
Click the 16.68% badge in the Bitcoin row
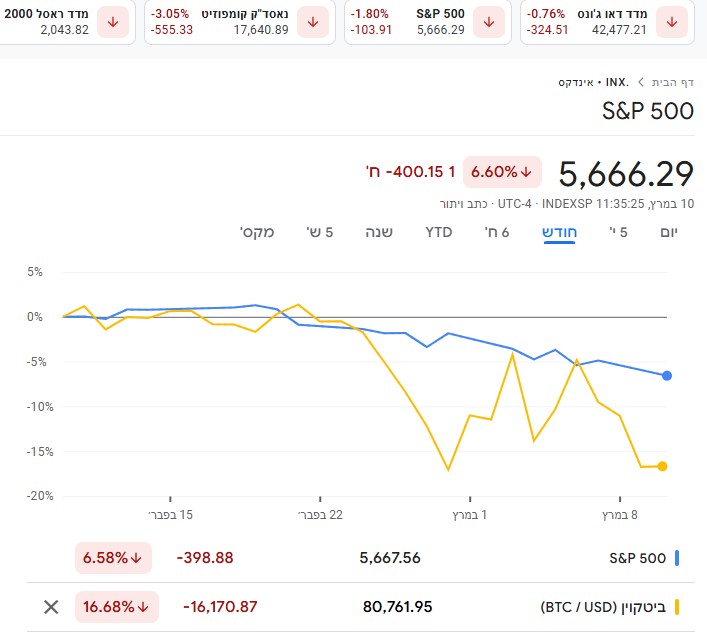pyautogui.click(x=113, y=606)
